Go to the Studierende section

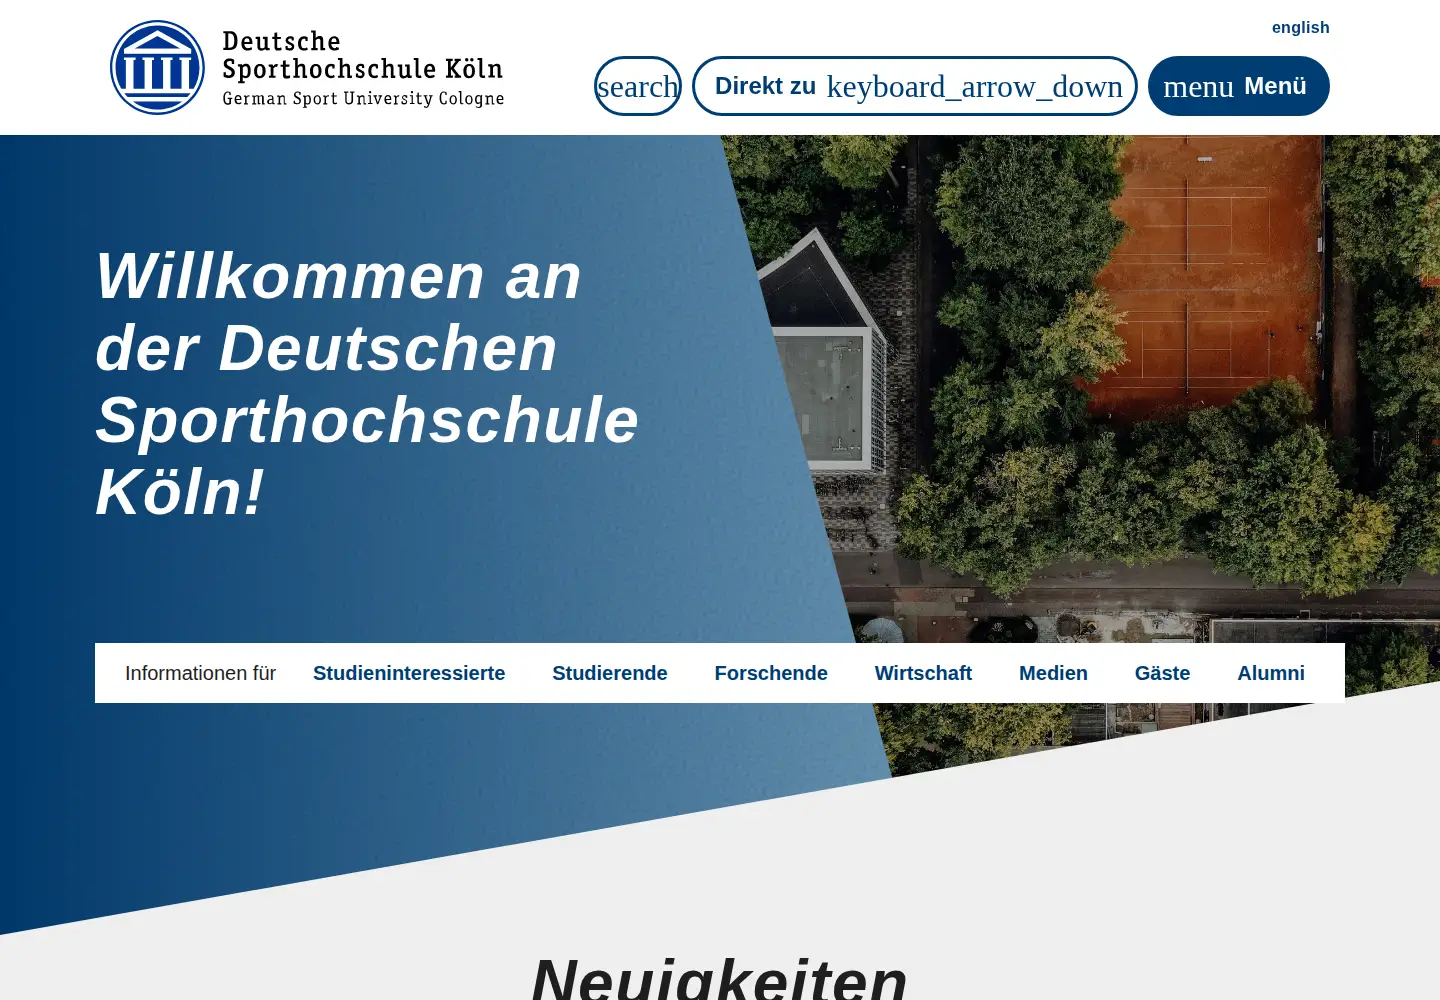(610, 673)
